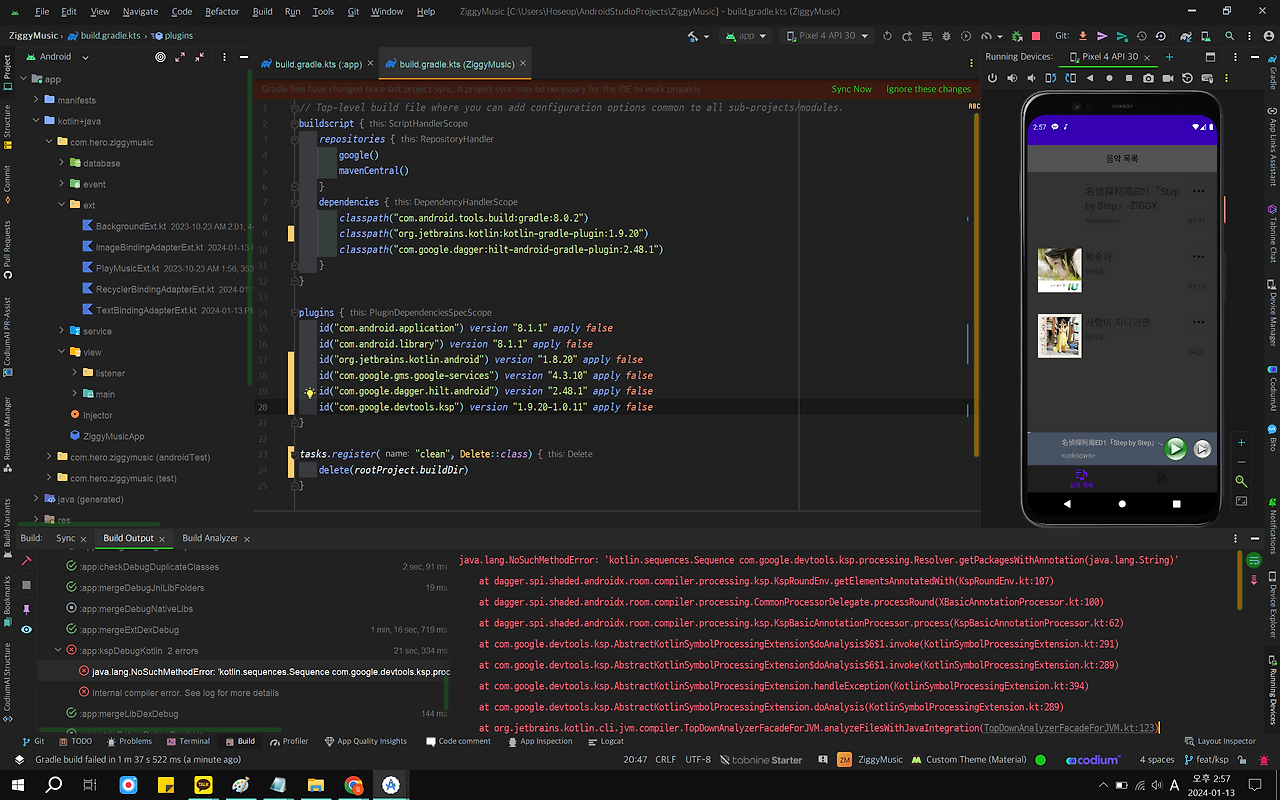Open the Tools menu
Viewport: 1280px width, 800px height.
pos(323,11)
